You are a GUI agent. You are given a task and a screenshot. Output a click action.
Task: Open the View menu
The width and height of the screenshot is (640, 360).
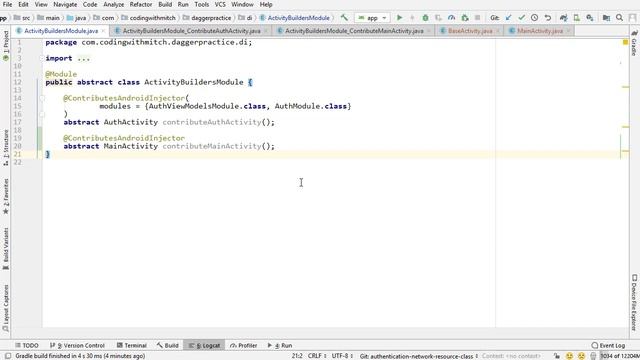[x=41, y=4]
